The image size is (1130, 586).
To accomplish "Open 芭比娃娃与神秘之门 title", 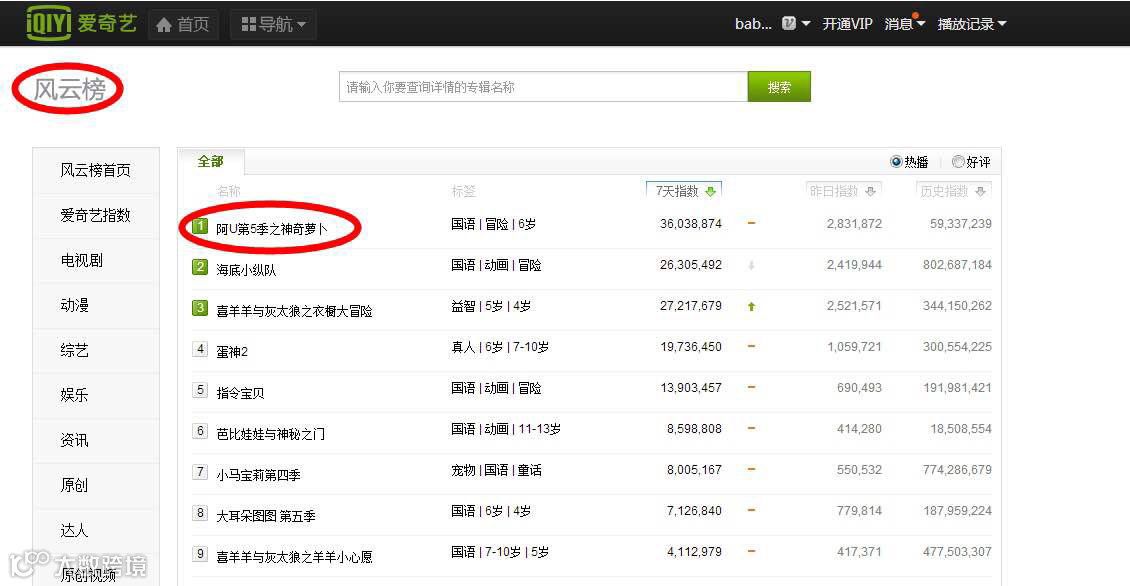I will pos(270,435).
